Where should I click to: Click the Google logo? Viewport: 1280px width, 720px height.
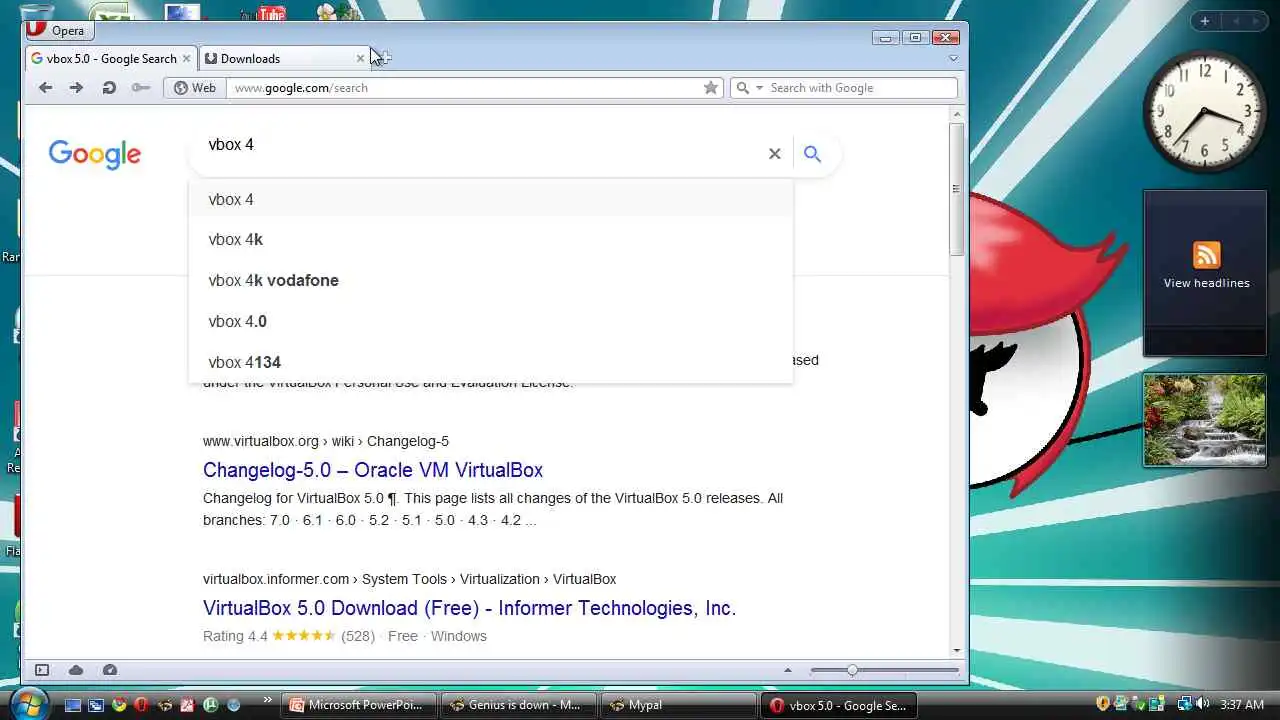point(95,154)
